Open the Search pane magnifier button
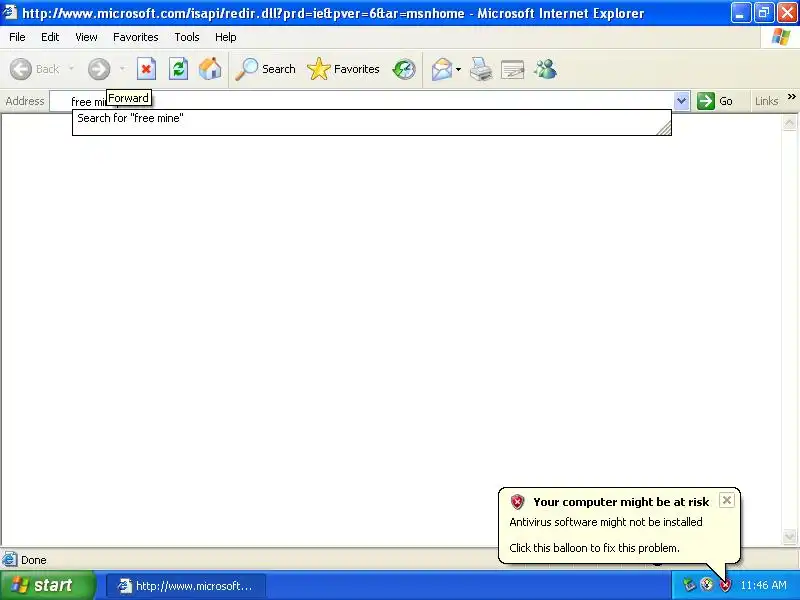800x600 pixels. (265, 69)
